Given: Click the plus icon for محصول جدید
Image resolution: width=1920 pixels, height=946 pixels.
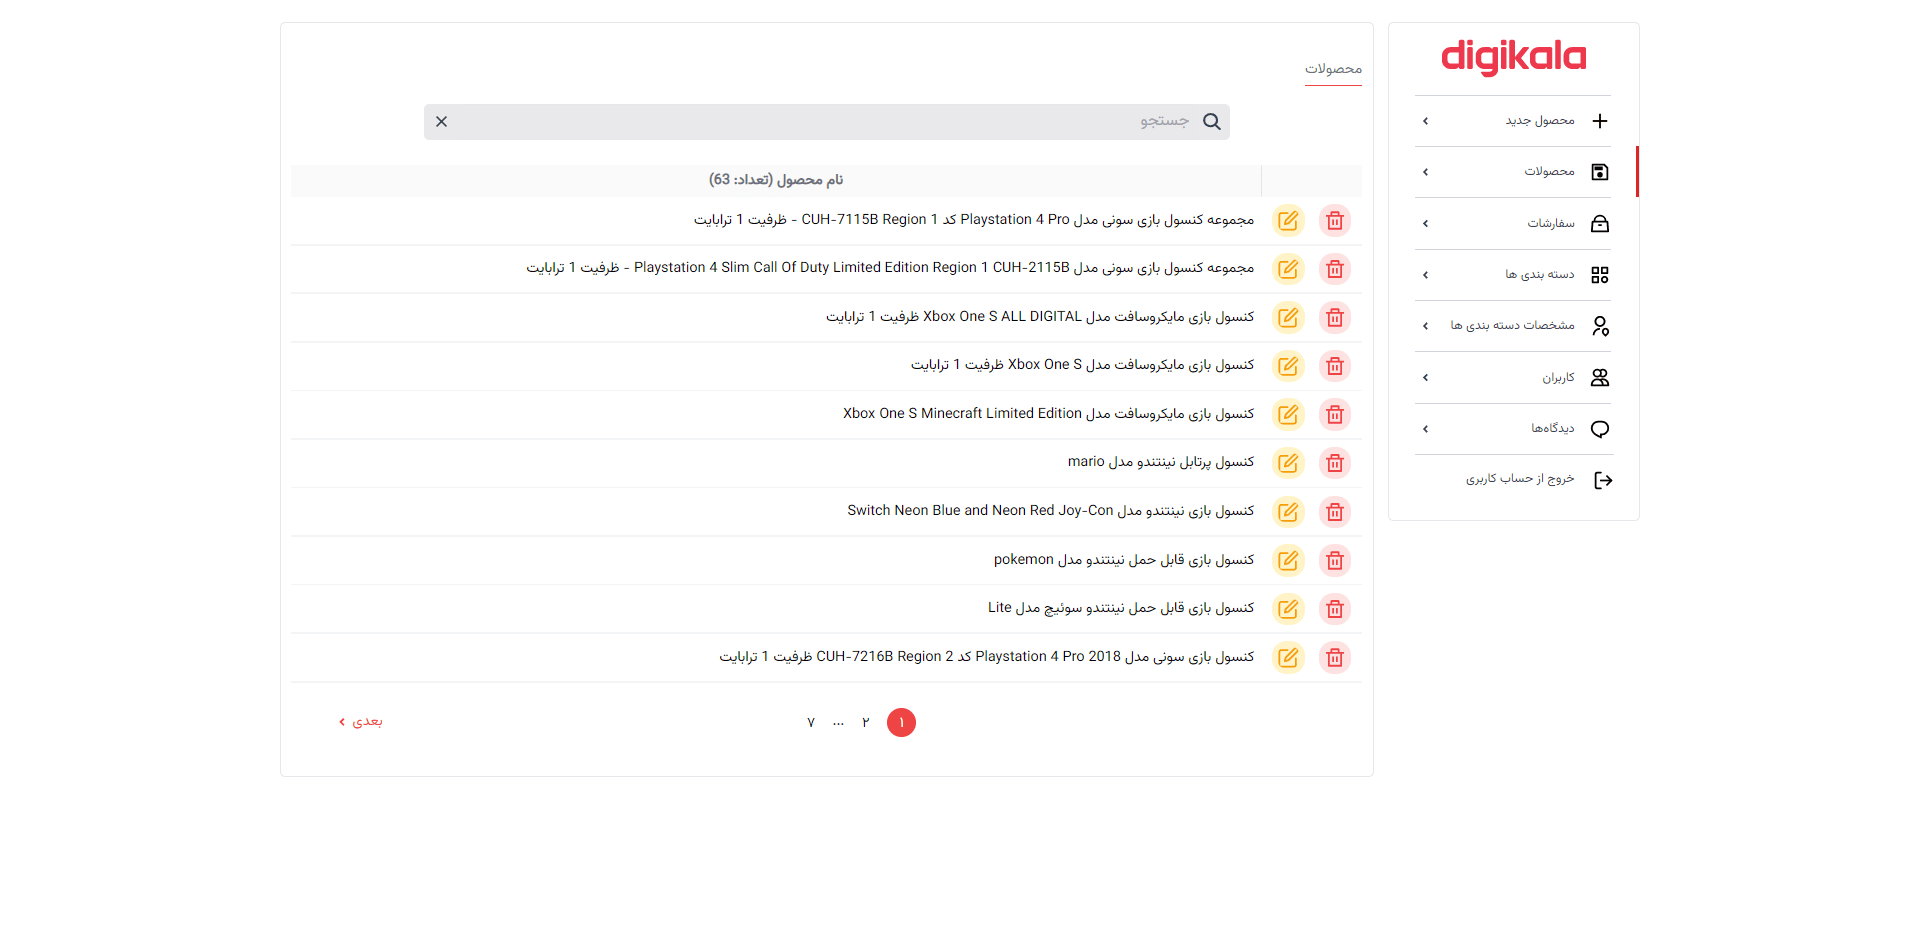Looking at the screenshot, I should pos(1600,121).
